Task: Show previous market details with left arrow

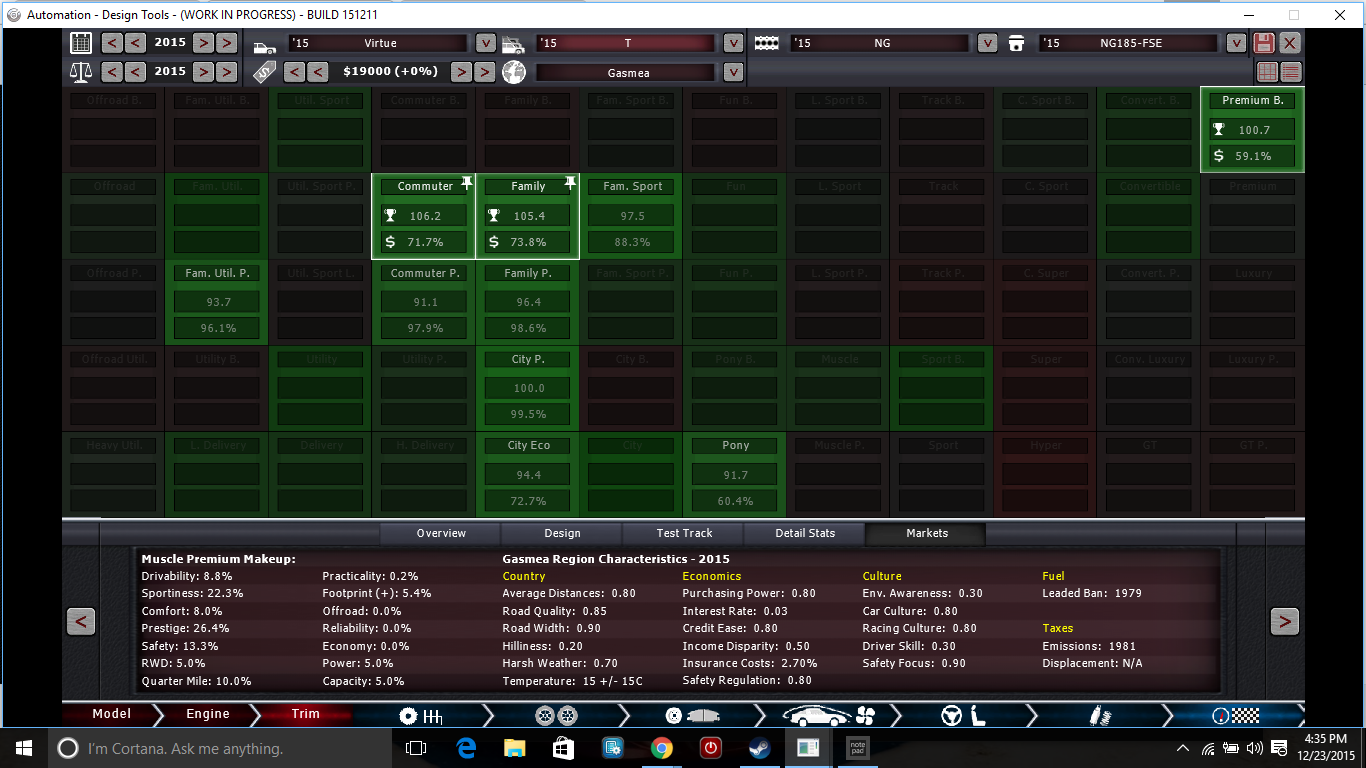Action: [81, 621]
